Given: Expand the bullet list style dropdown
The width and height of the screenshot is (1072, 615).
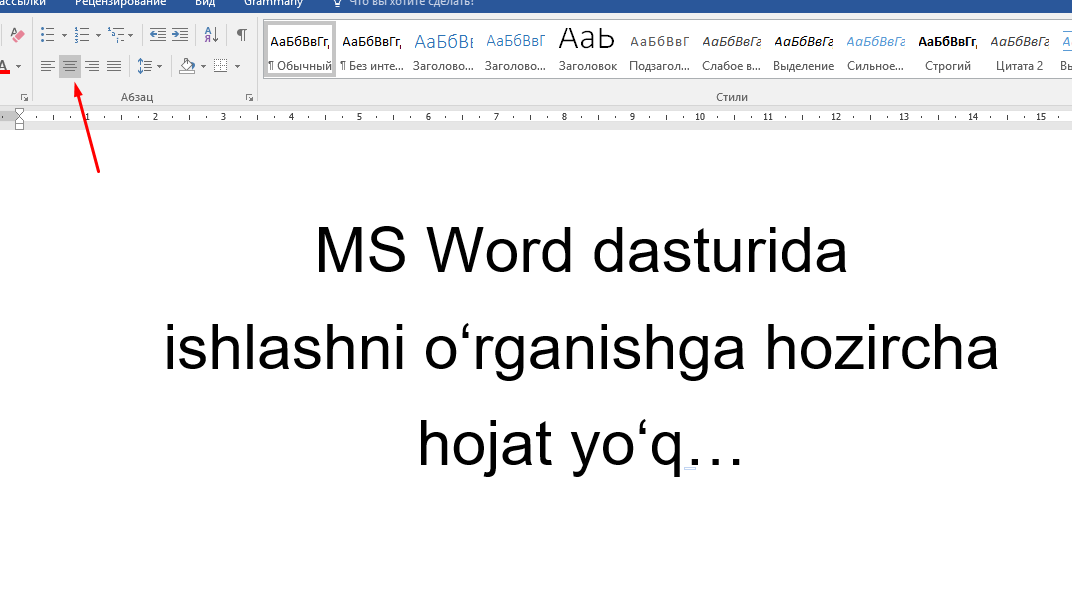Looking at the screenshot, I should (64, 35).
